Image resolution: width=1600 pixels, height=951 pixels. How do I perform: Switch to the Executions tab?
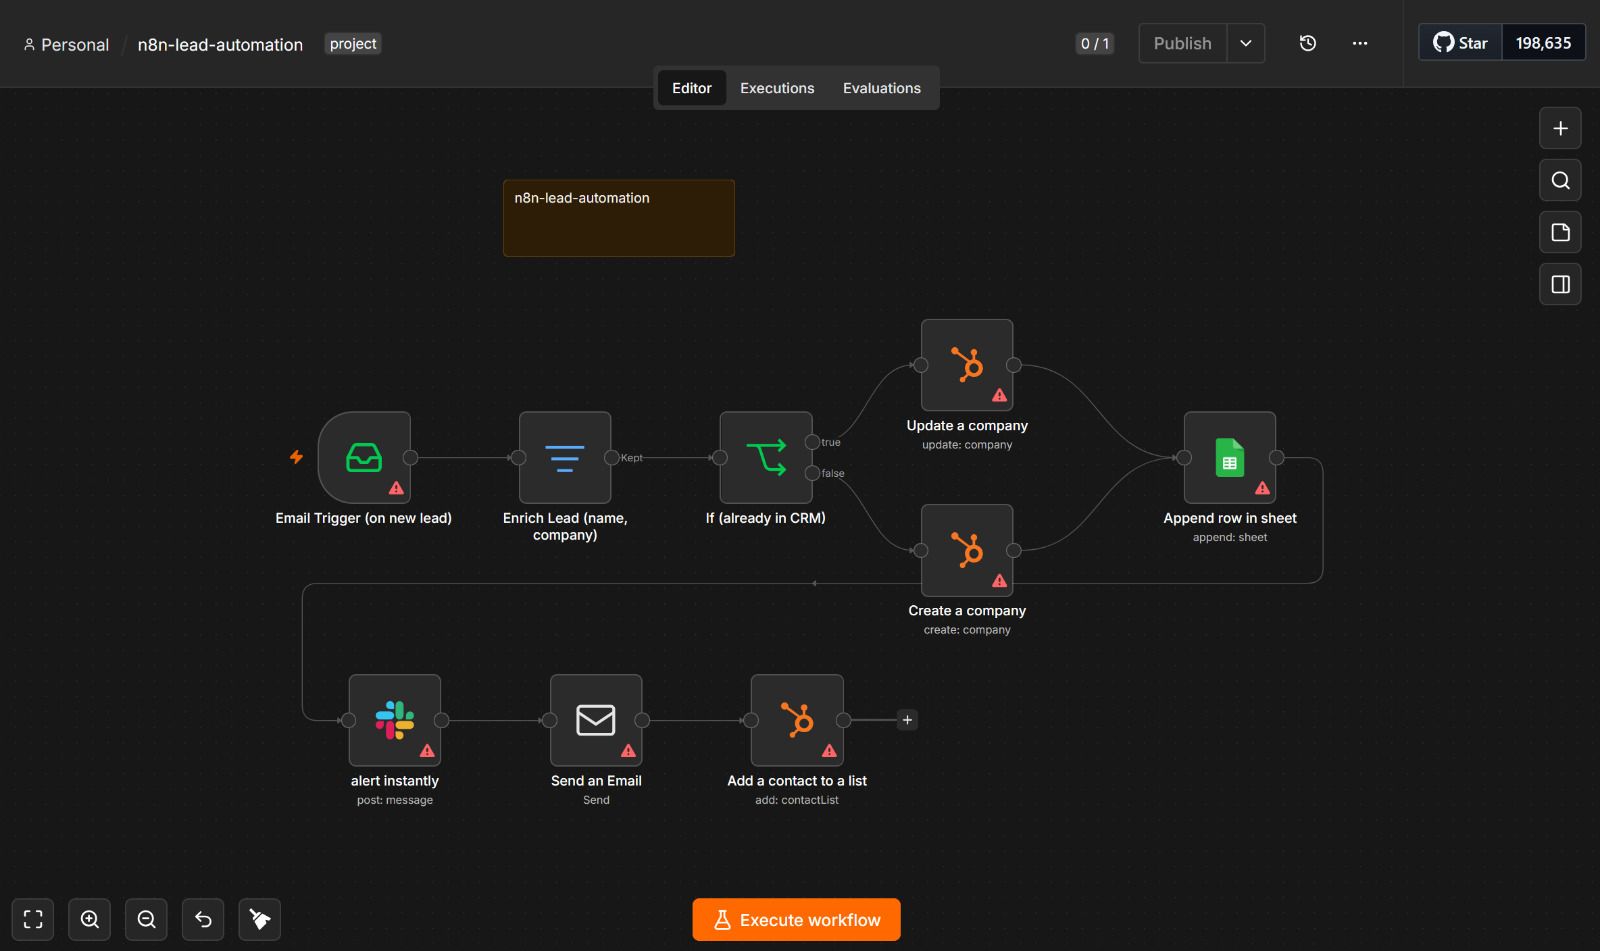777,88
